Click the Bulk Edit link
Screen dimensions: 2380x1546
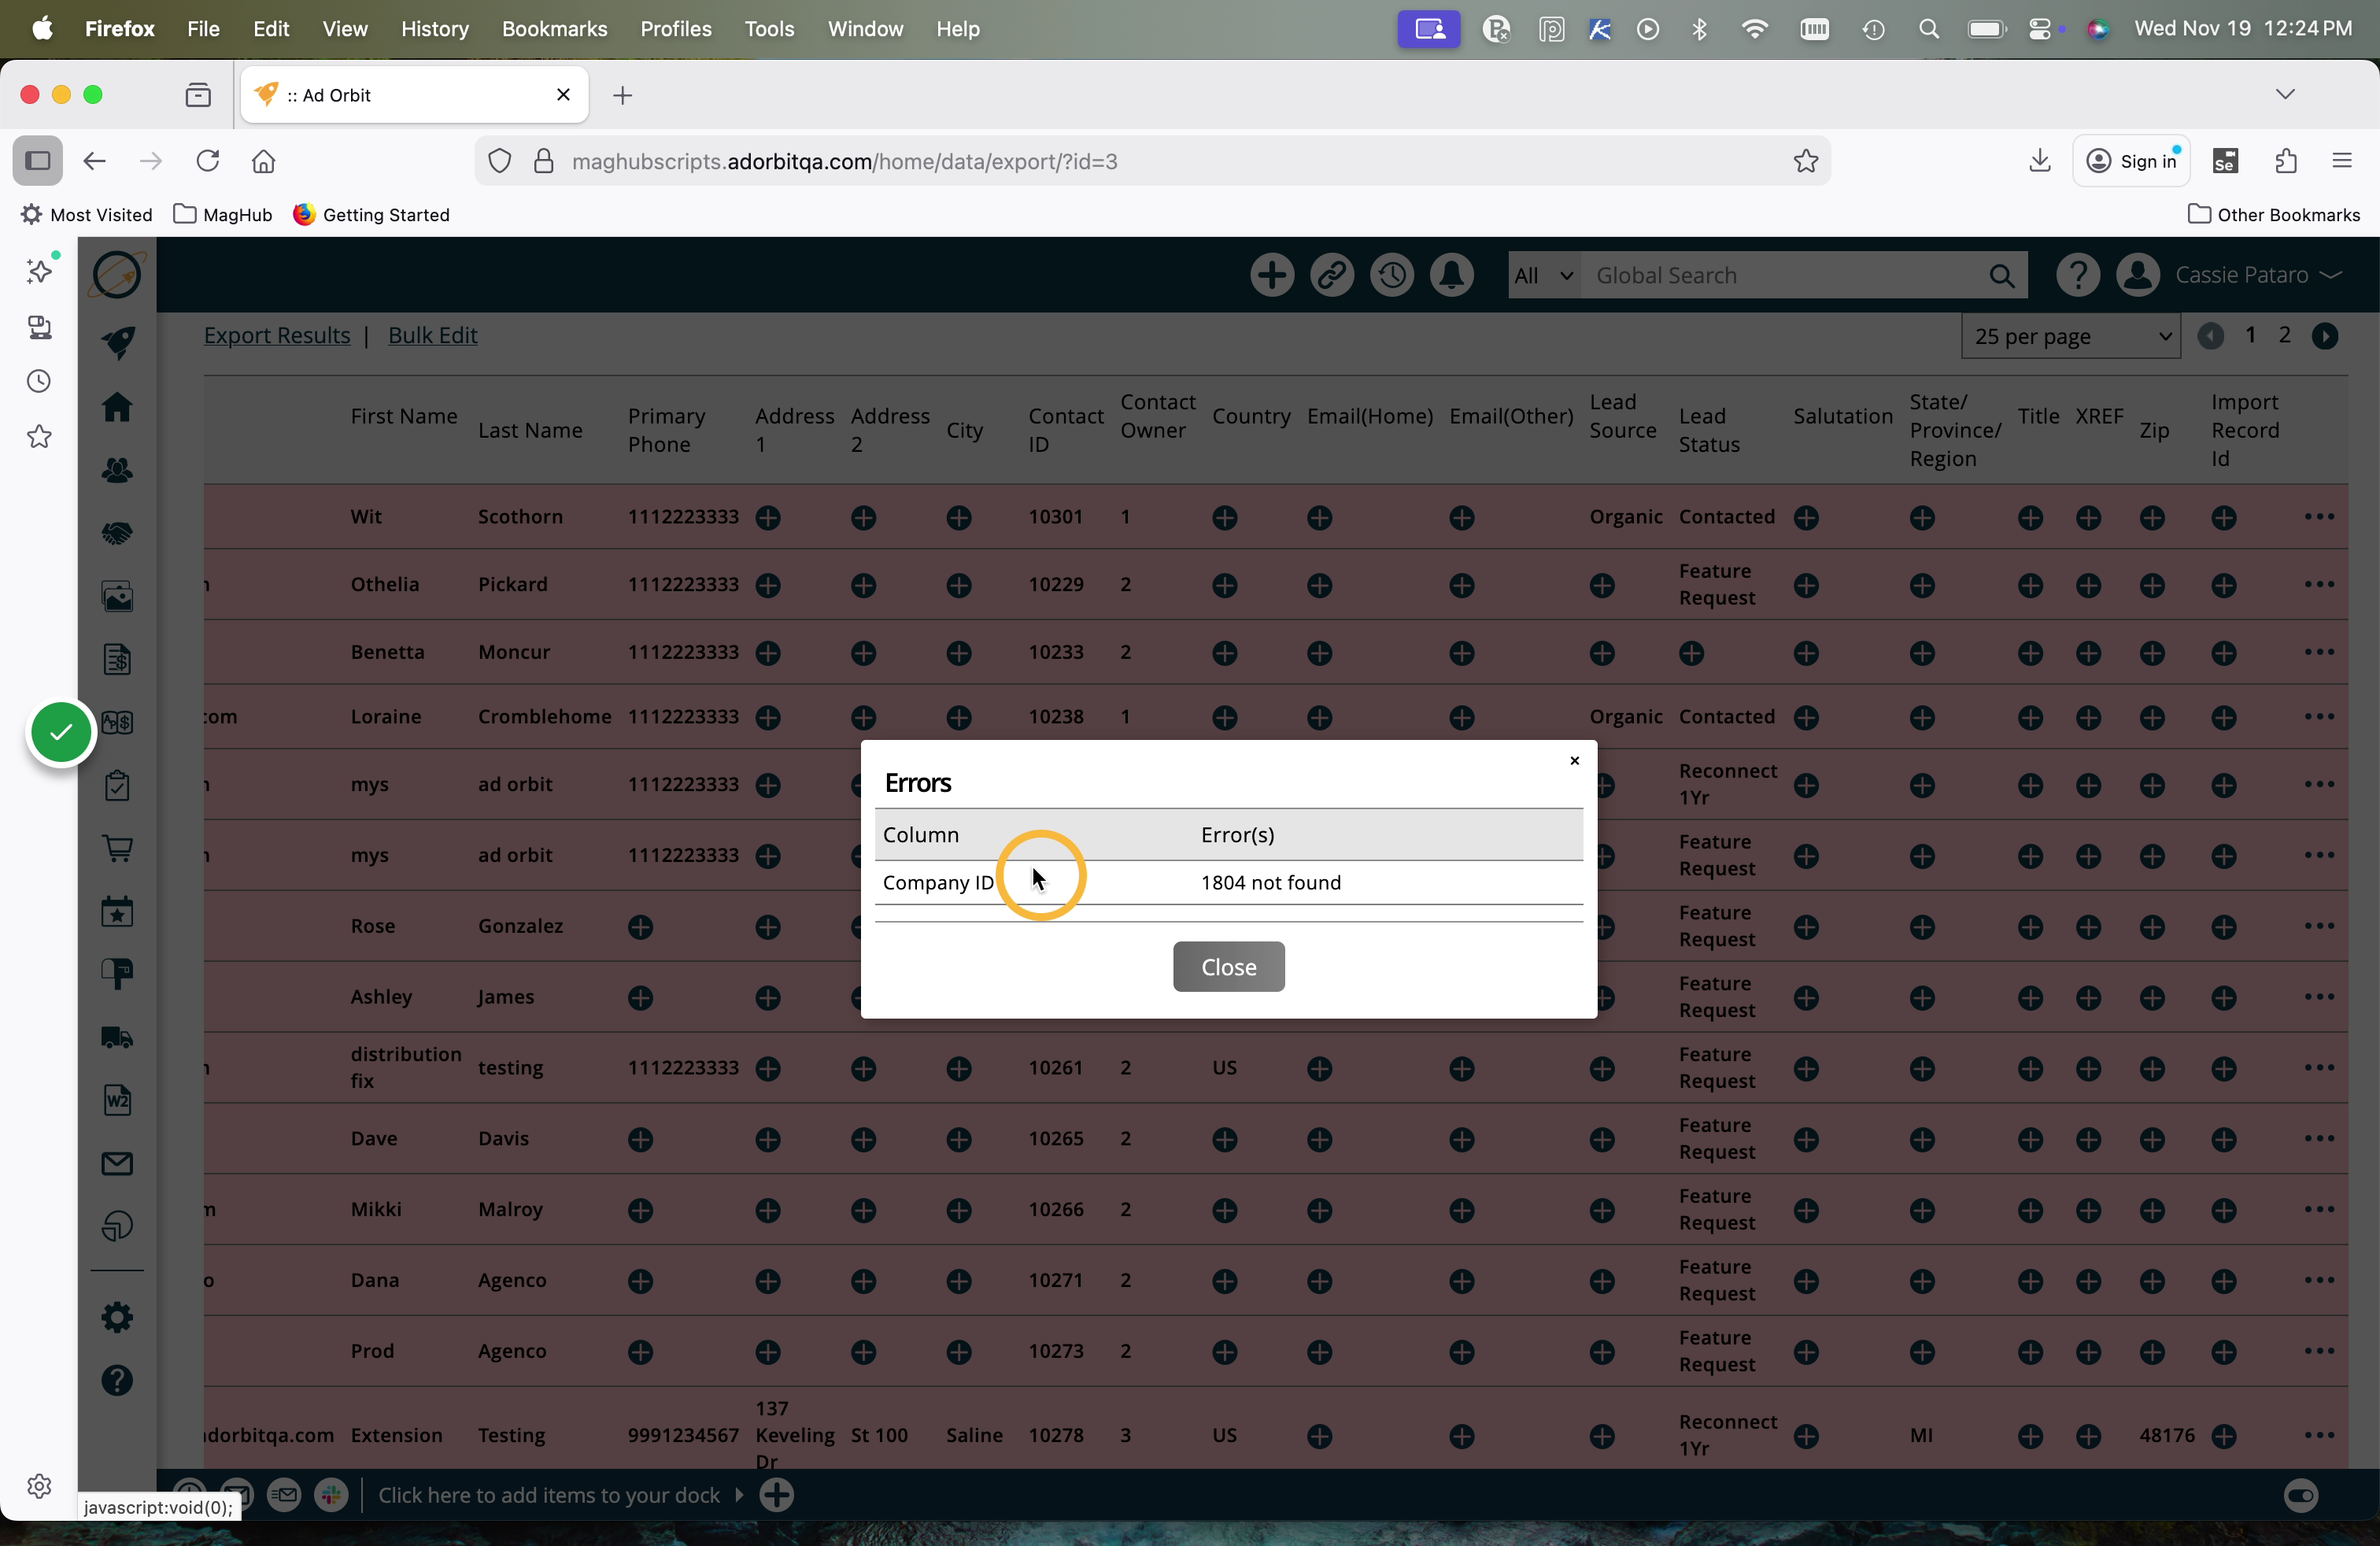(x=432, y=335)
